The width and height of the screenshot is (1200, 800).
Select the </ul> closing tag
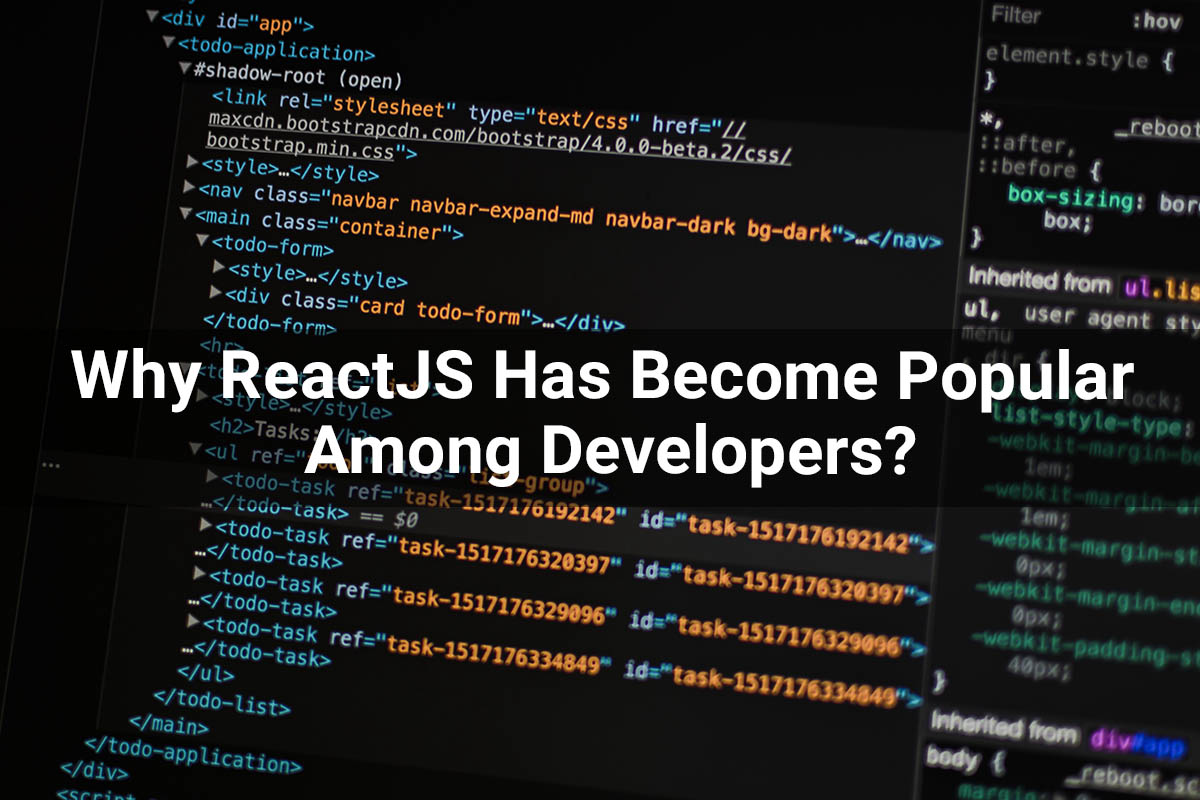206,673
